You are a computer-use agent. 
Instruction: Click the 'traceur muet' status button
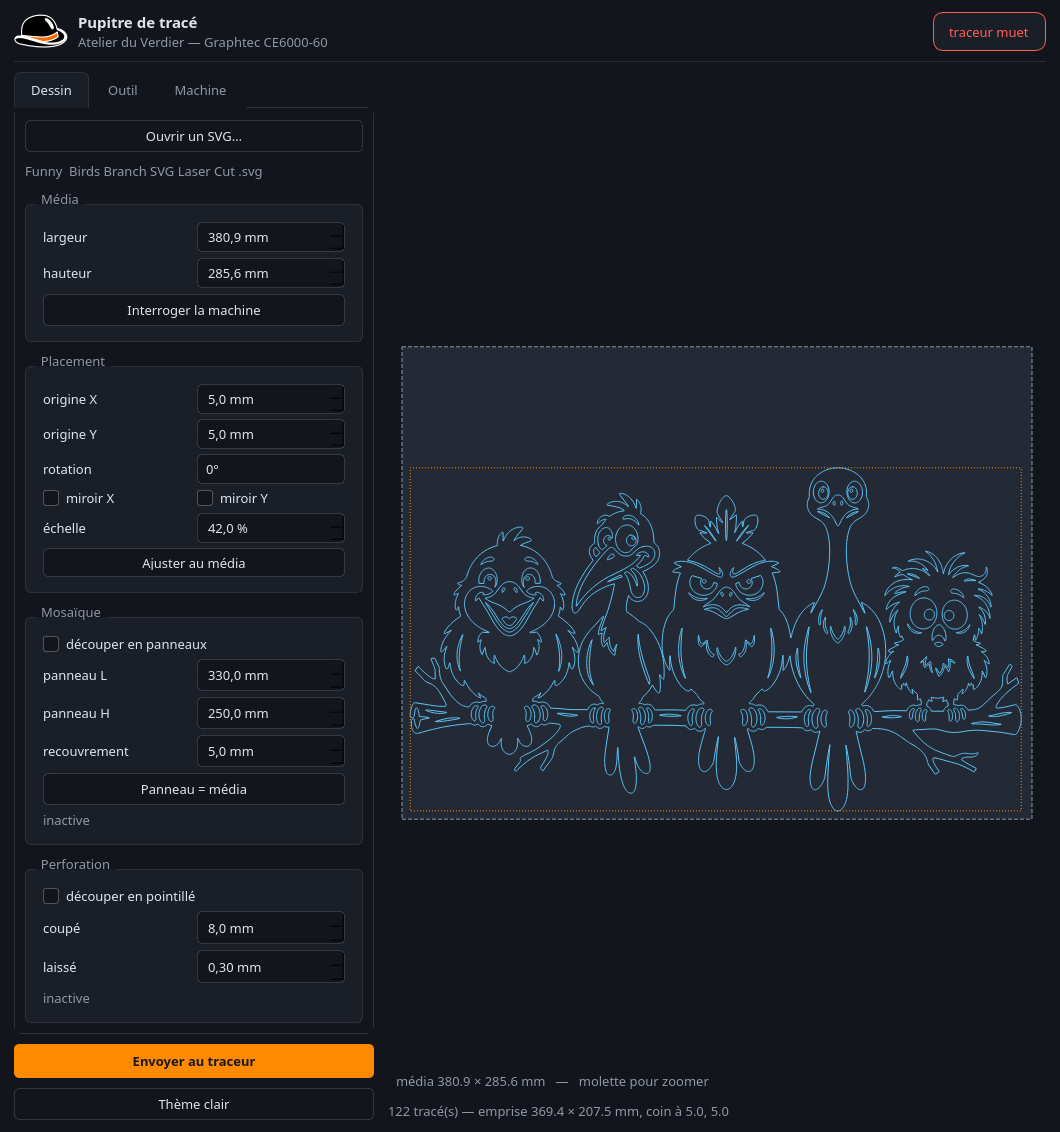(x=989, y=32)
